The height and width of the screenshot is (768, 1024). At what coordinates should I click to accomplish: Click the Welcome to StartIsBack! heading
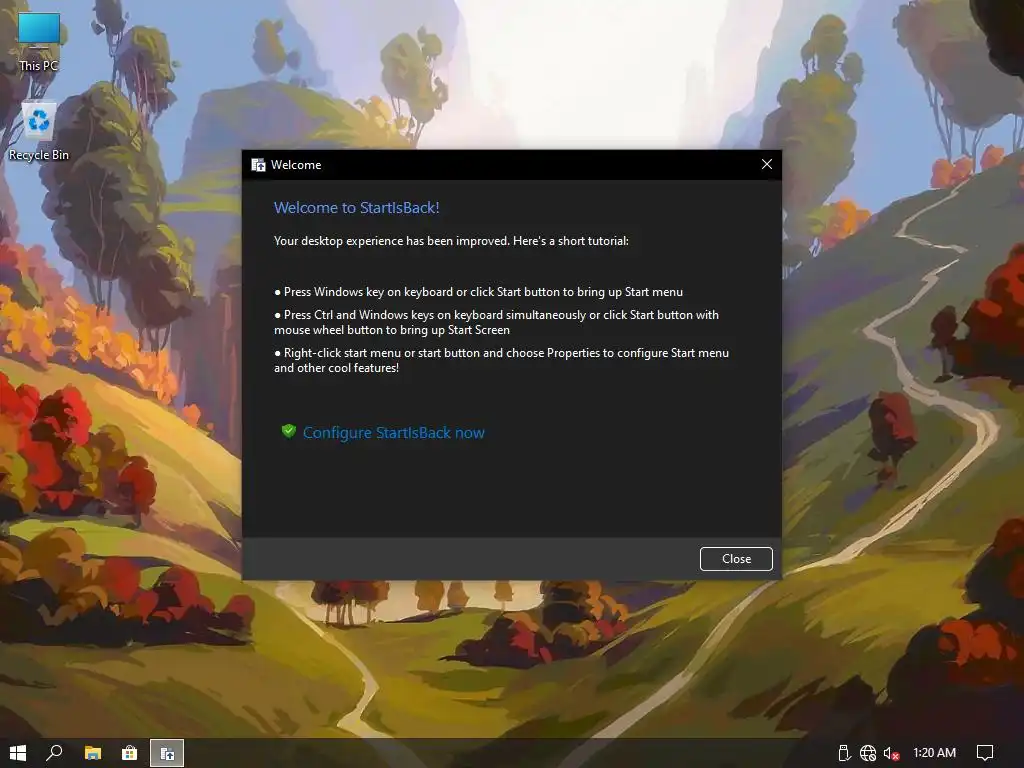click(x=357, y=208)
